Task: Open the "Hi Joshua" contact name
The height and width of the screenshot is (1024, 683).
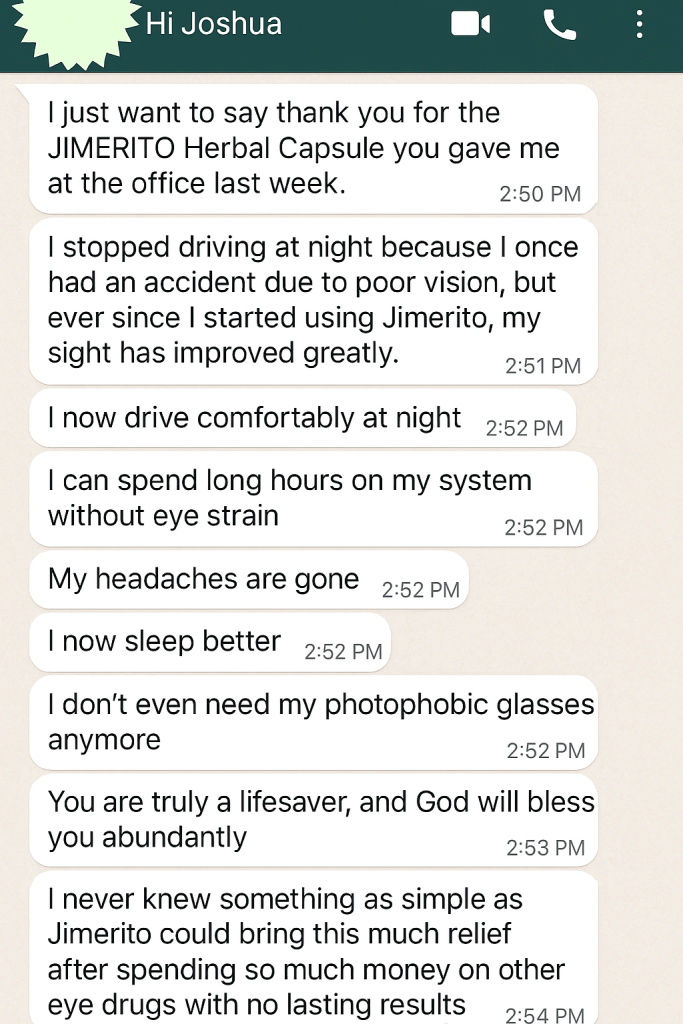Action: click(214, 24)
